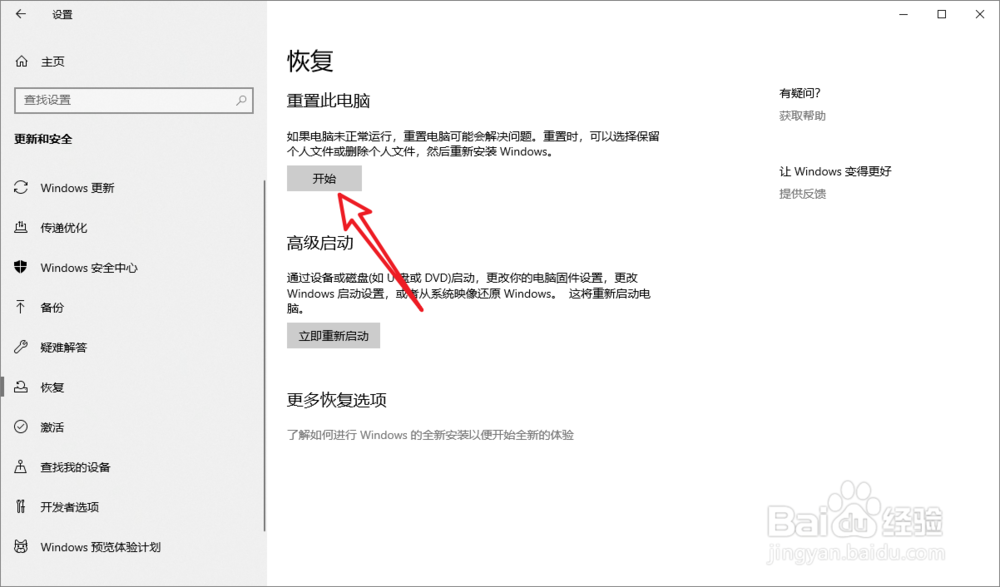Image resolution: width=1000 pixels, height=587 pixels.
Task: Click the 高级启动 heading
Action: [x=320, y=242]
